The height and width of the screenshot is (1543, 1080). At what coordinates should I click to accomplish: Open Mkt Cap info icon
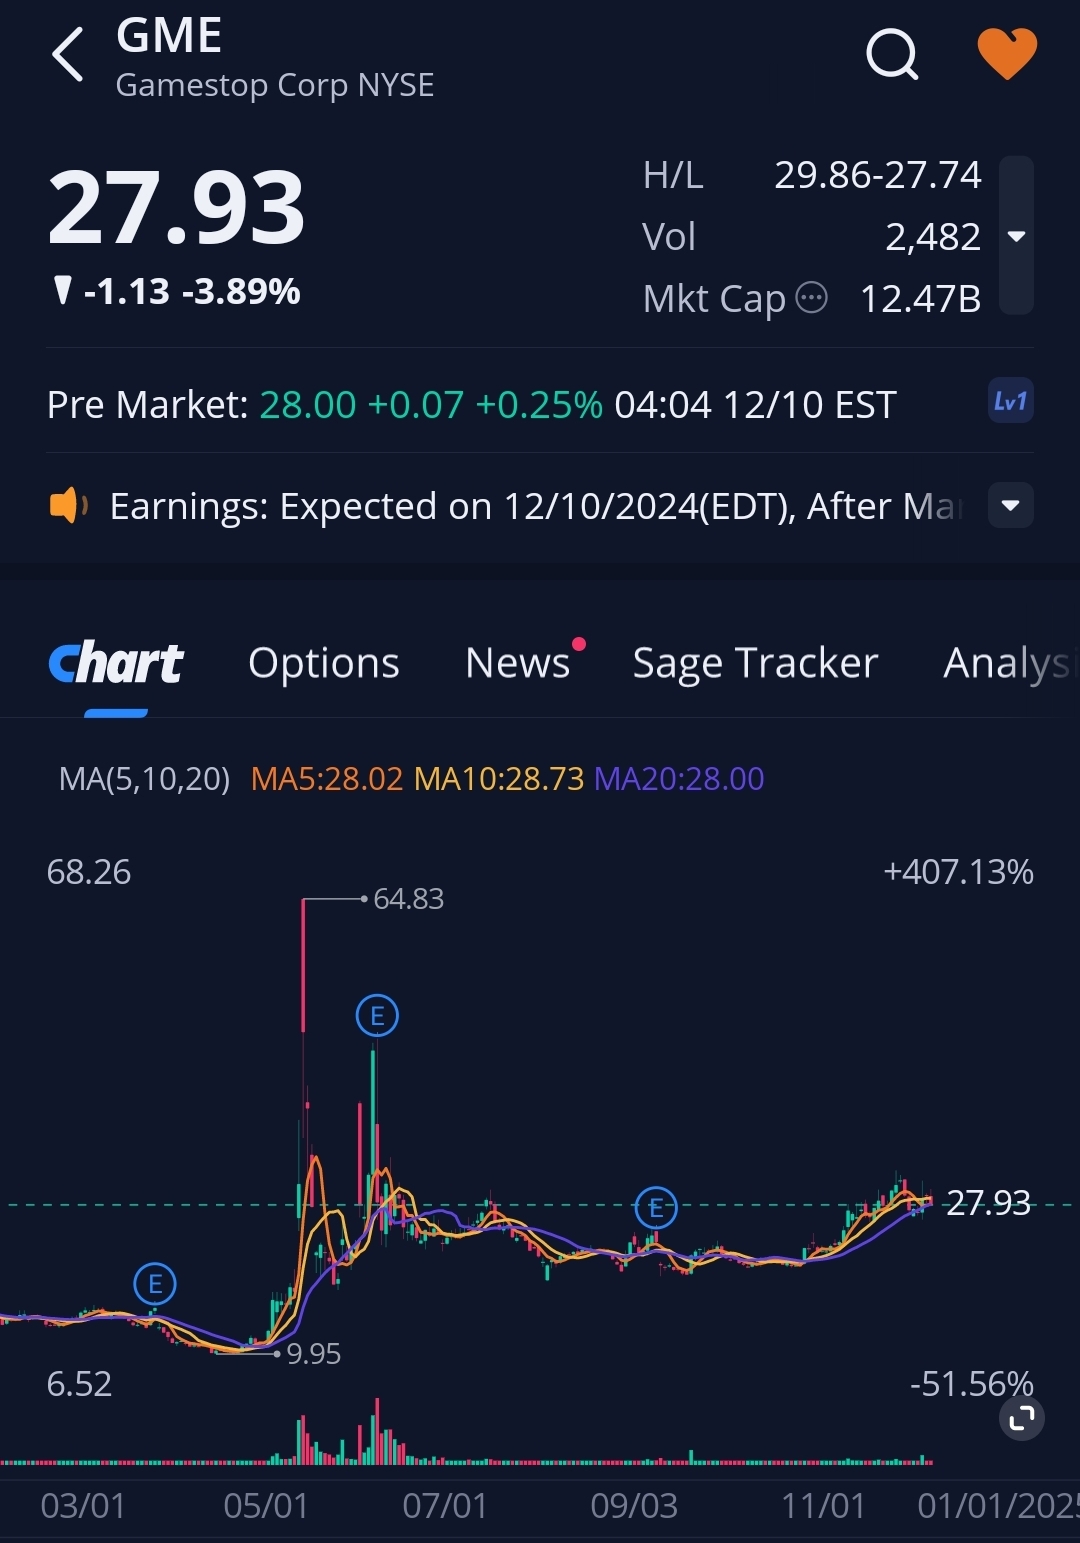[x=811, y=298]
